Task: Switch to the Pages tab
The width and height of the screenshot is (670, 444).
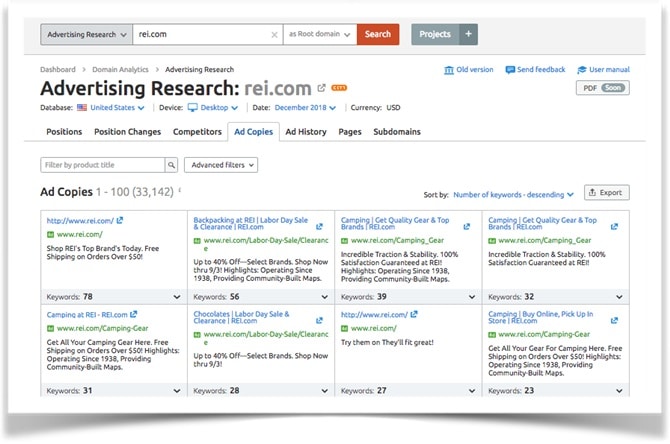Action: point(350,132)
